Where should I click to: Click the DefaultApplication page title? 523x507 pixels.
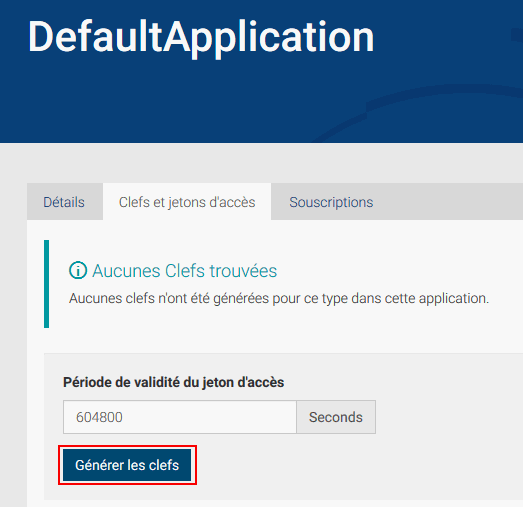(x=201, y=37)
